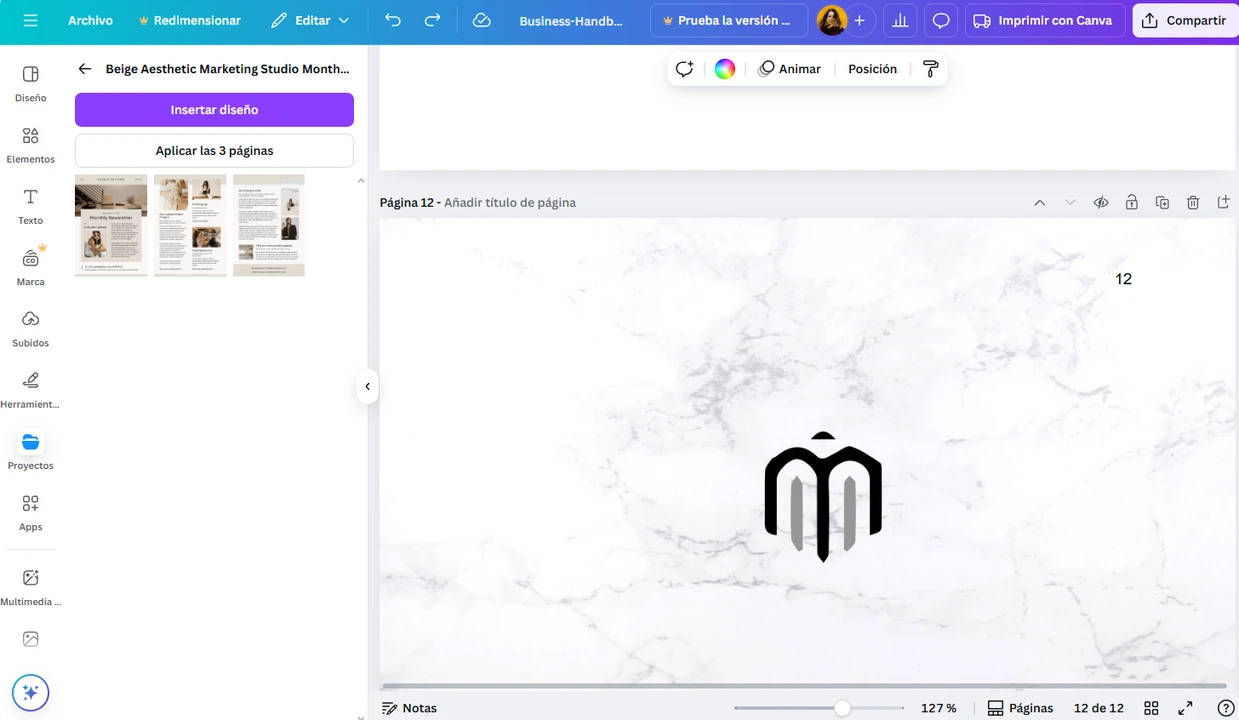Open the magic comment sparkle icon
The height and width of the screenshot is (720, 1239).
click(x=685, y=69)
